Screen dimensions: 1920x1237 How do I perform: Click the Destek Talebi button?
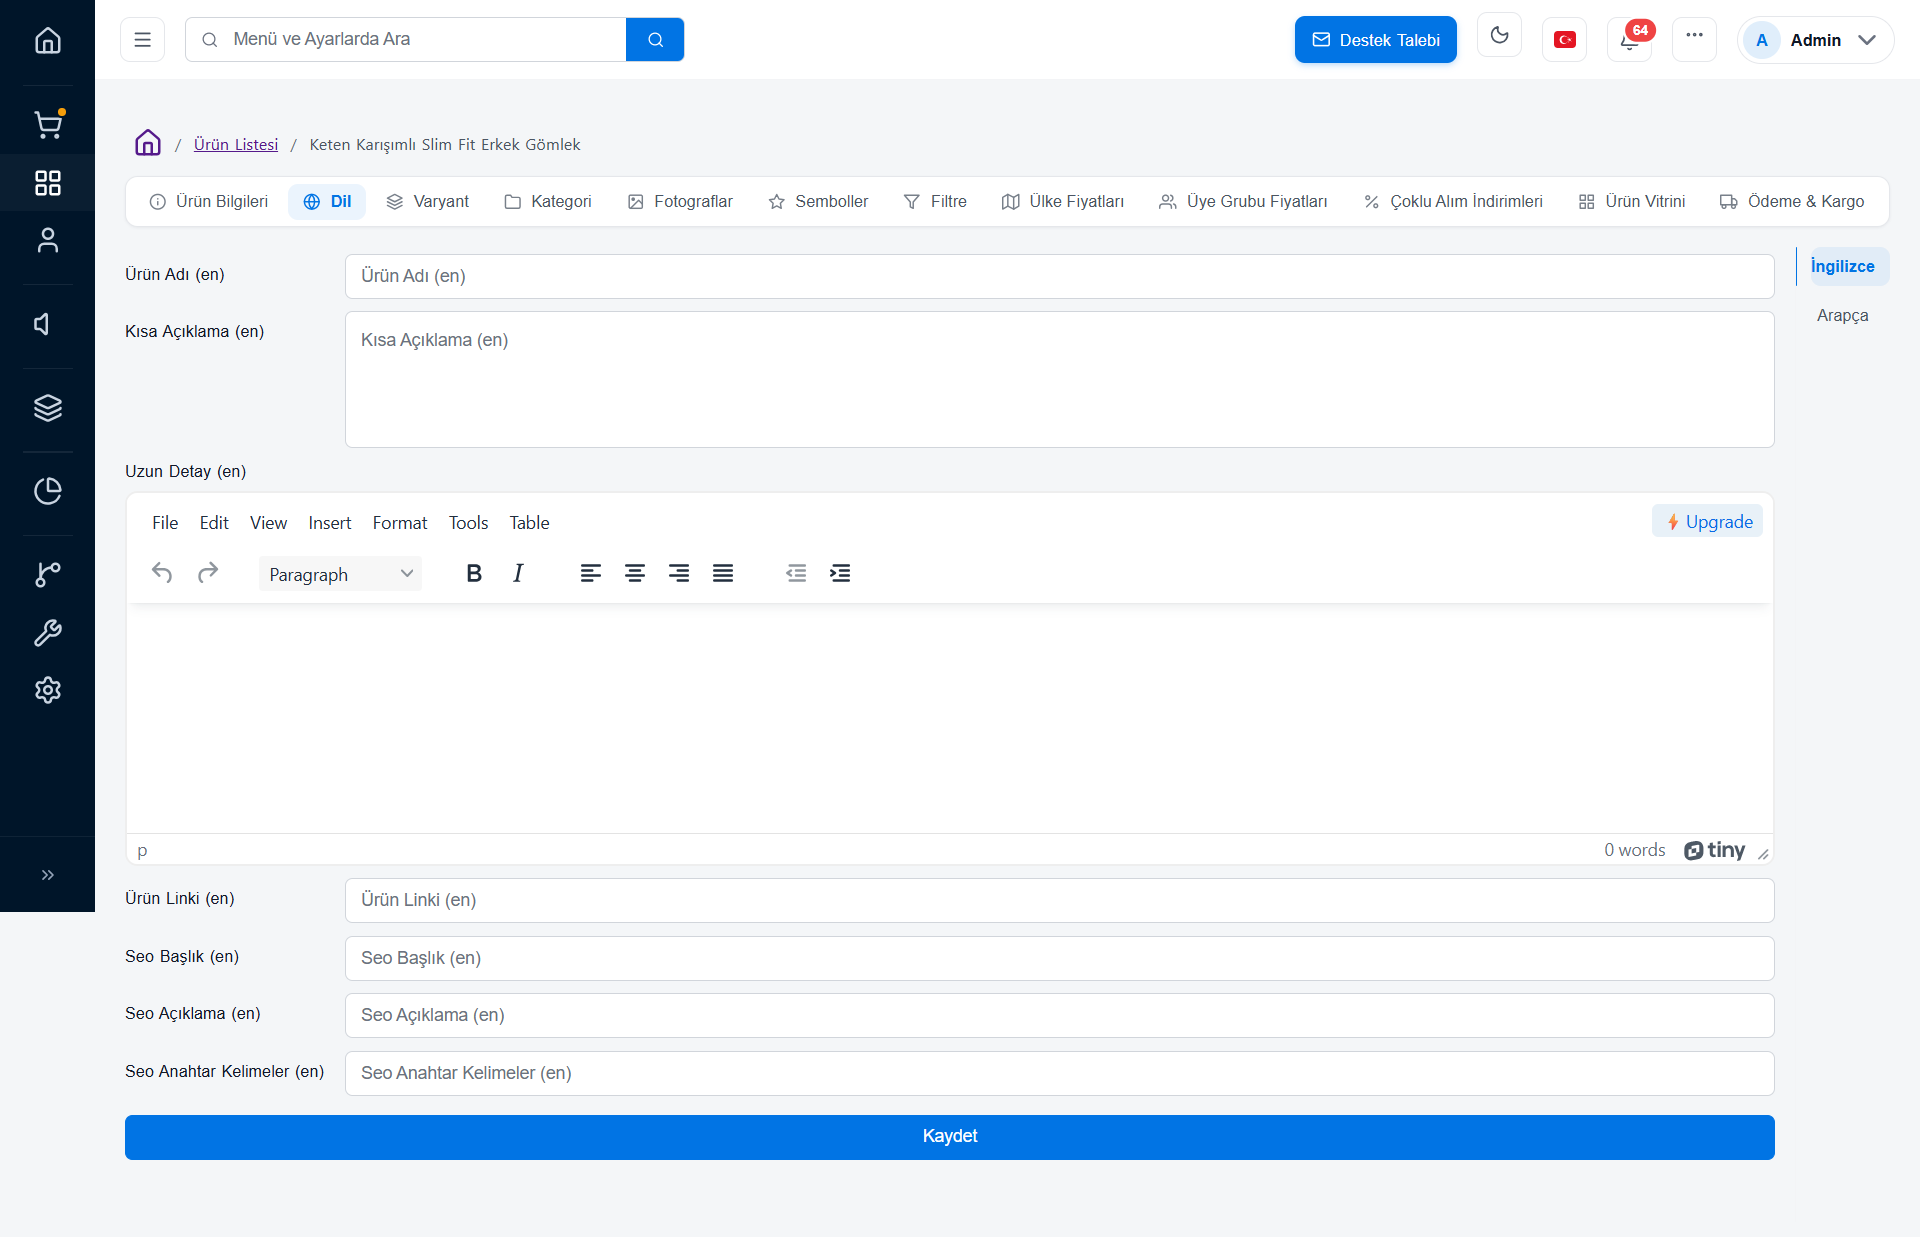pyautogui.click(x=1376, y=40)
